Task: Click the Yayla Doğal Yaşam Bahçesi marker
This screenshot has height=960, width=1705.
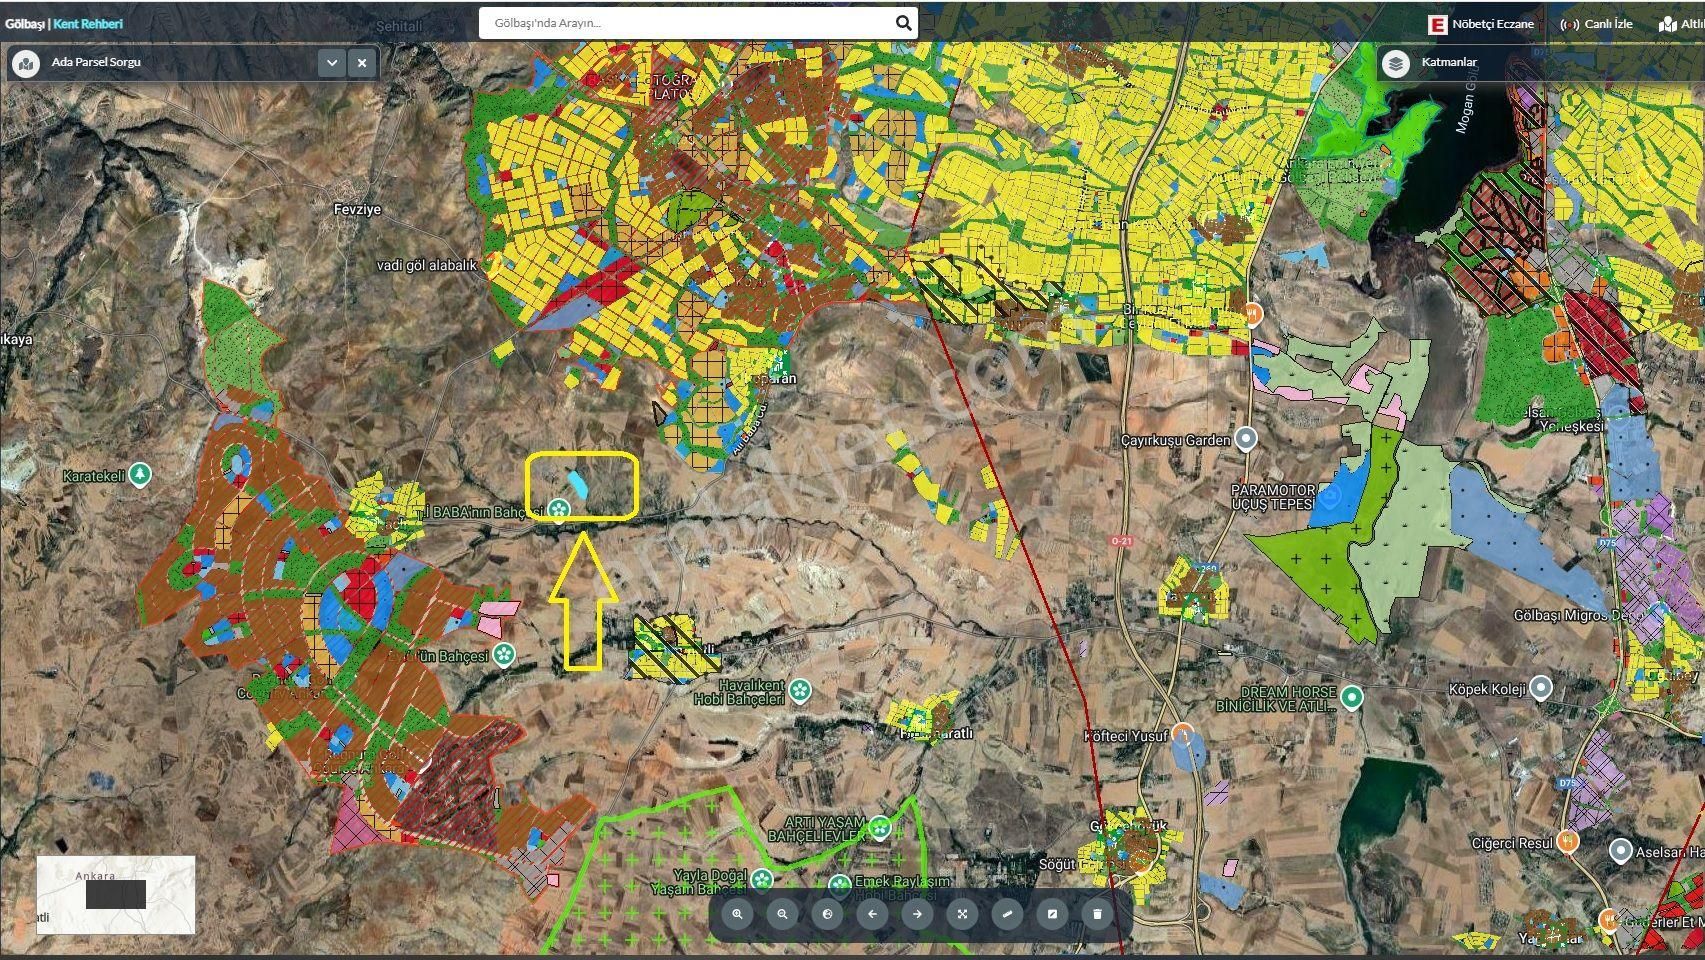Action: pos(762,880)
